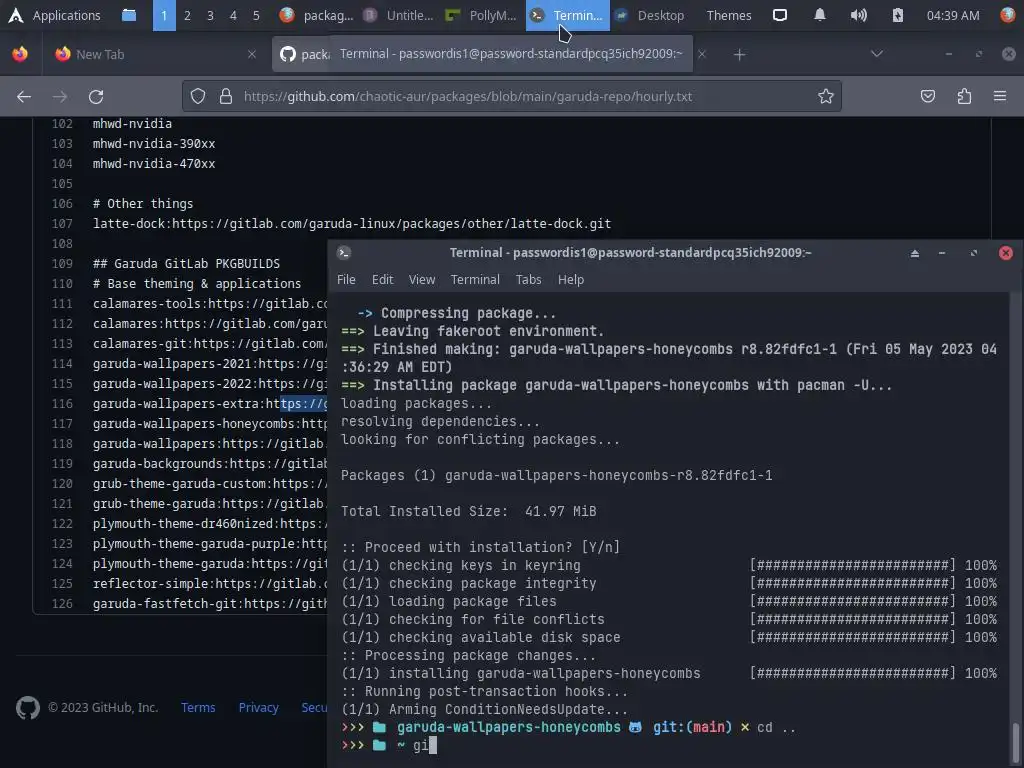Switch to the New Tab browser tab
Image resolution: width=1024 pixels, height=768 pixels.
point(157,54)
